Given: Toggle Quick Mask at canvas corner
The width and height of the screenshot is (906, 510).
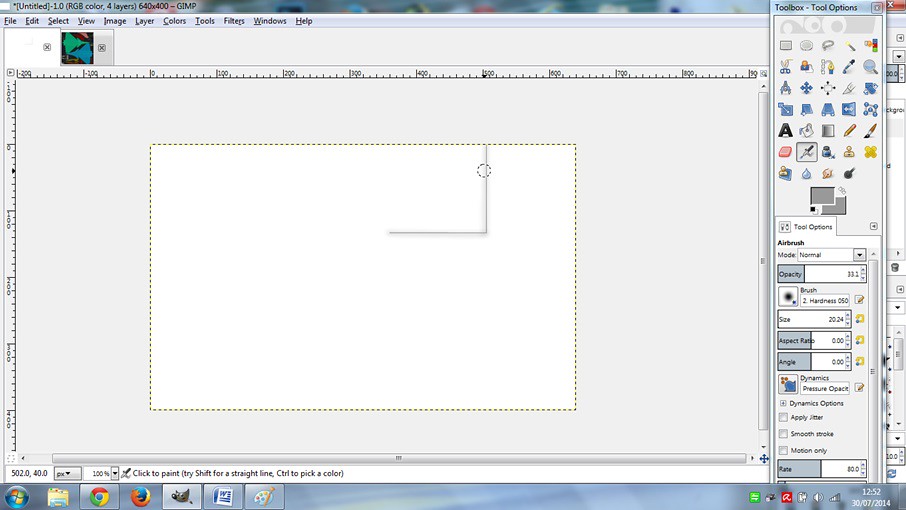Looking at the screenshot, I should (10, 458).
